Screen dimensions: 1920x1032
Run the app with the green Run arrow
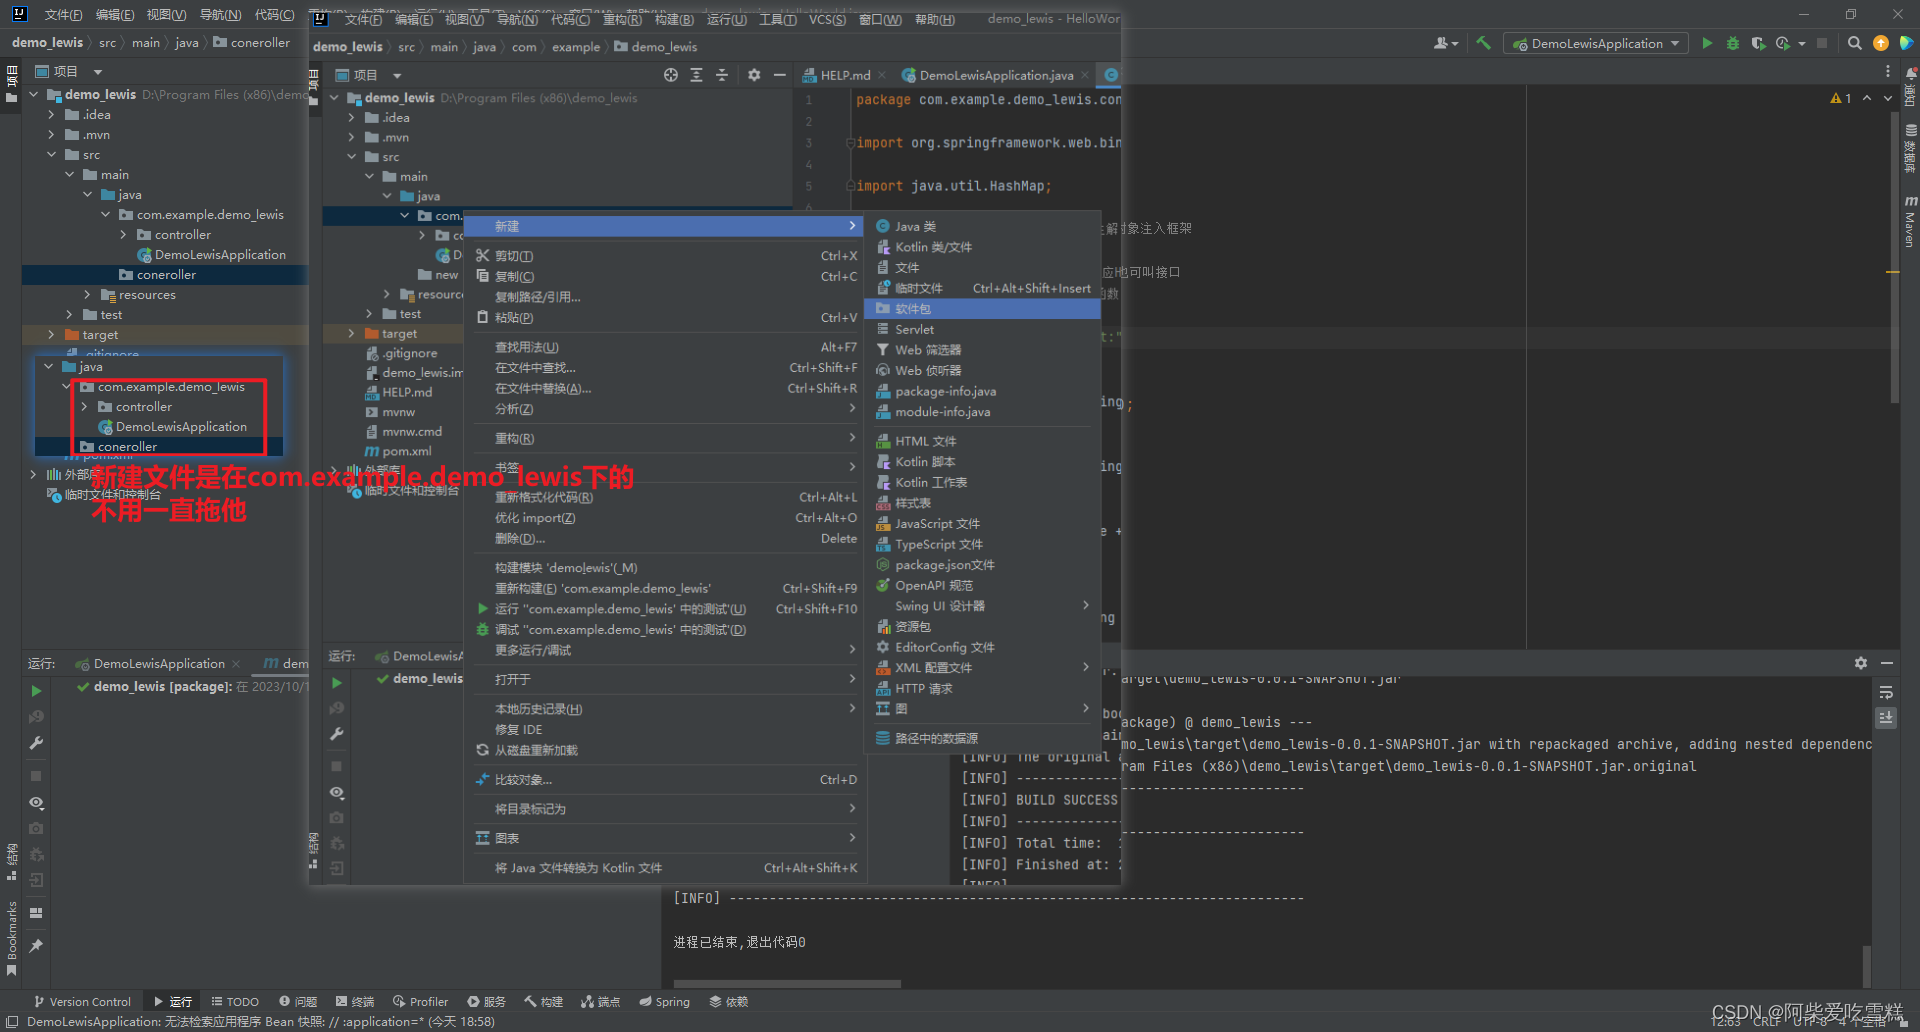[x=1707, y=43]
